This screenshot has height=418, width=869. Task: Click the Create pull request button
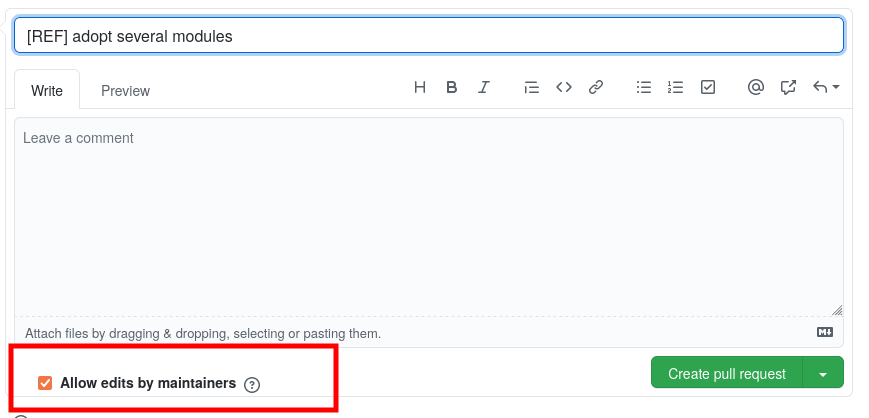[727, 374]
